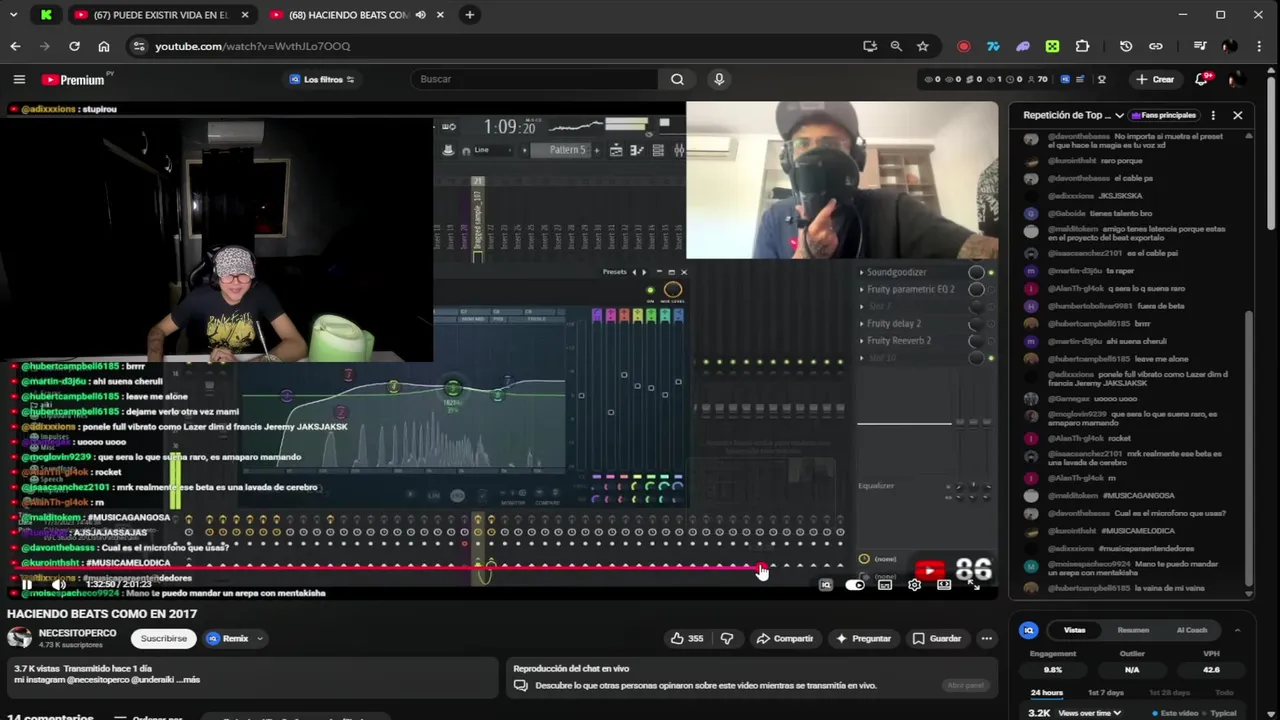Open chat replay three-dot options
1280x720 pixels.
tap(1213, 115)
